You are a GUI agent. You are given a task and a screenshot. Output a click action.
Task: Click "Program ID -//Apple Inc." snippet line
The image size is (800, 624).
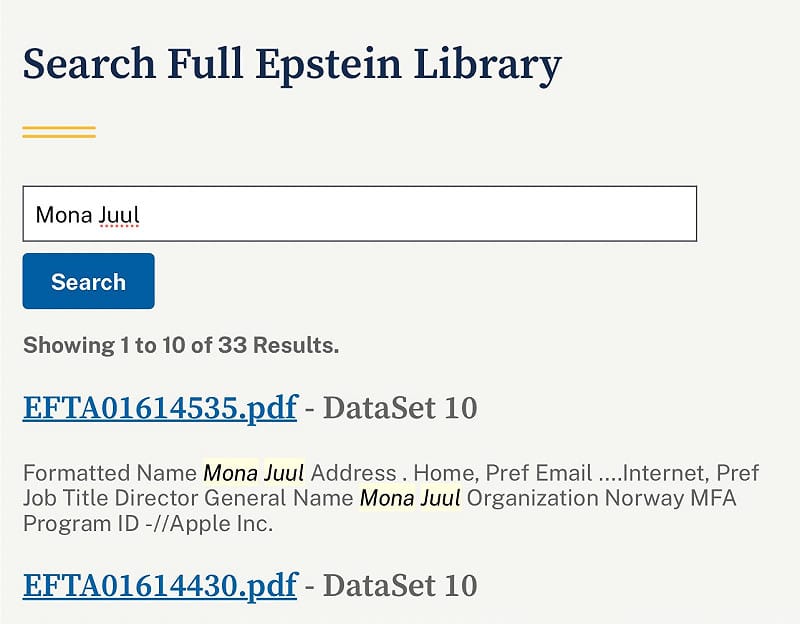click(x=147, y=524)
